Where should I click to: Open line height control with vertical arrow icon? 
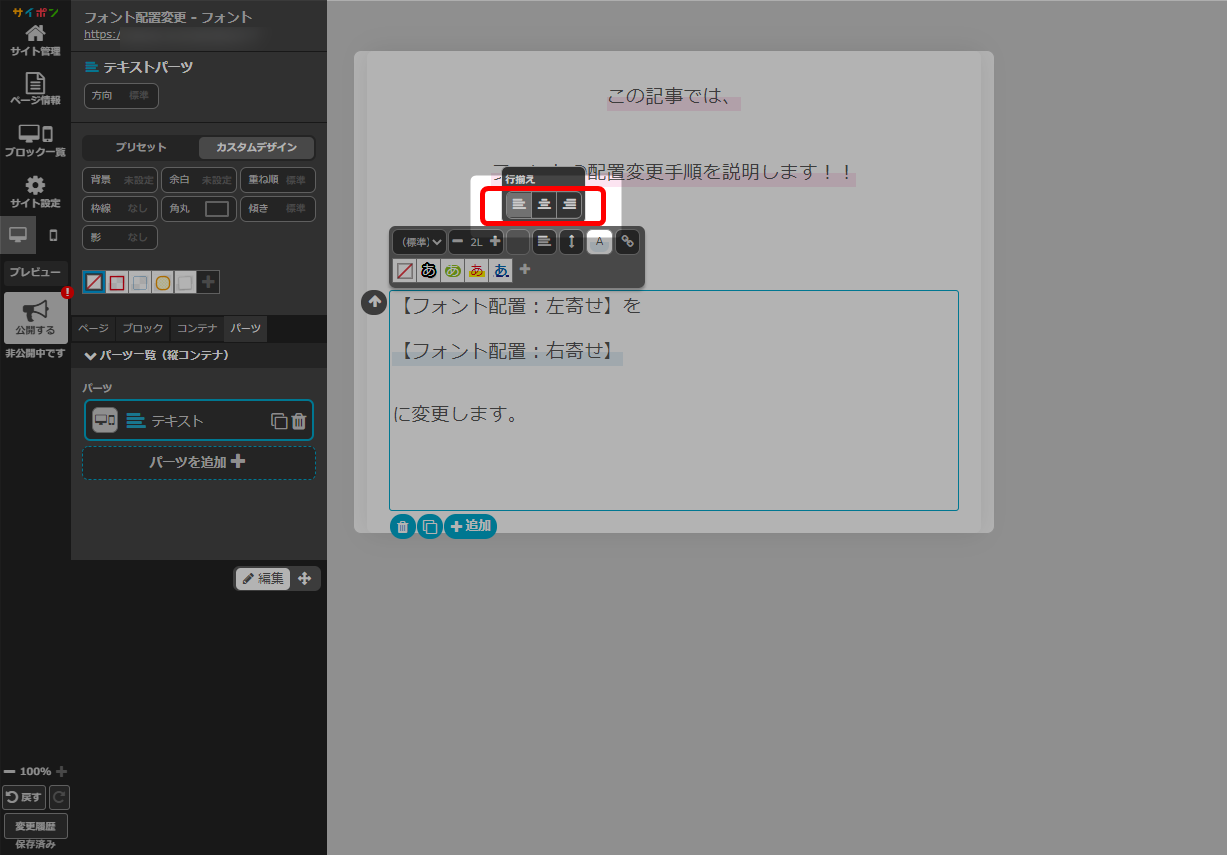(571, 241)
